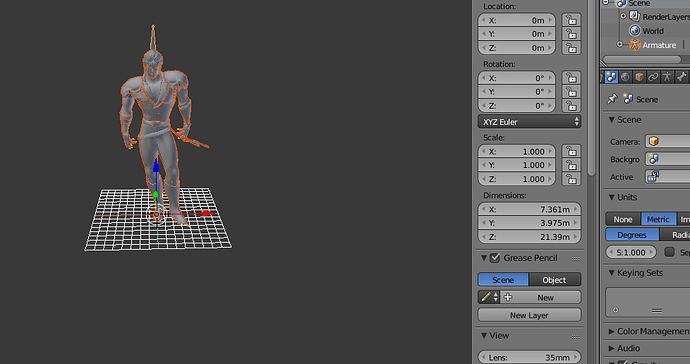Expand RenderLayers in the outliner tree

[x=623, y=16]
